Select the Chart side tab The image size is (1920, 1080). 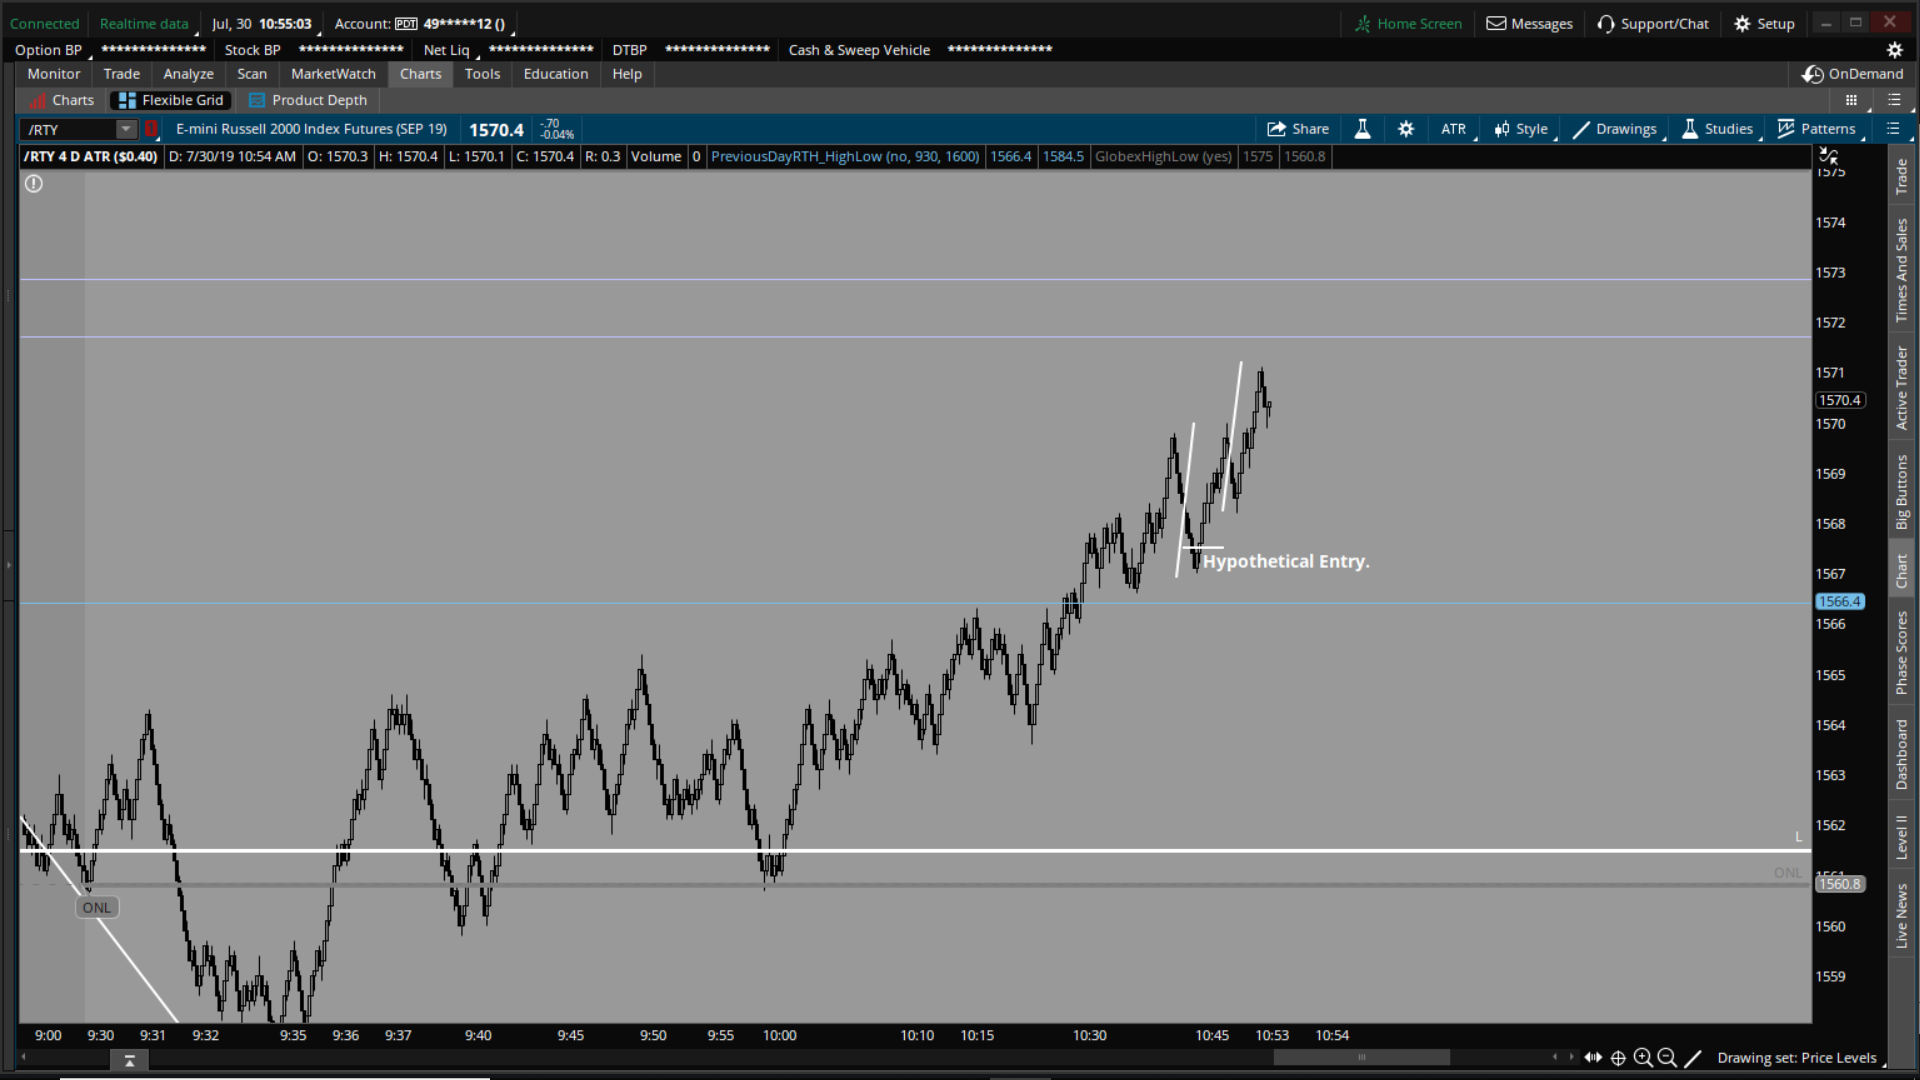pos(1902,571)
